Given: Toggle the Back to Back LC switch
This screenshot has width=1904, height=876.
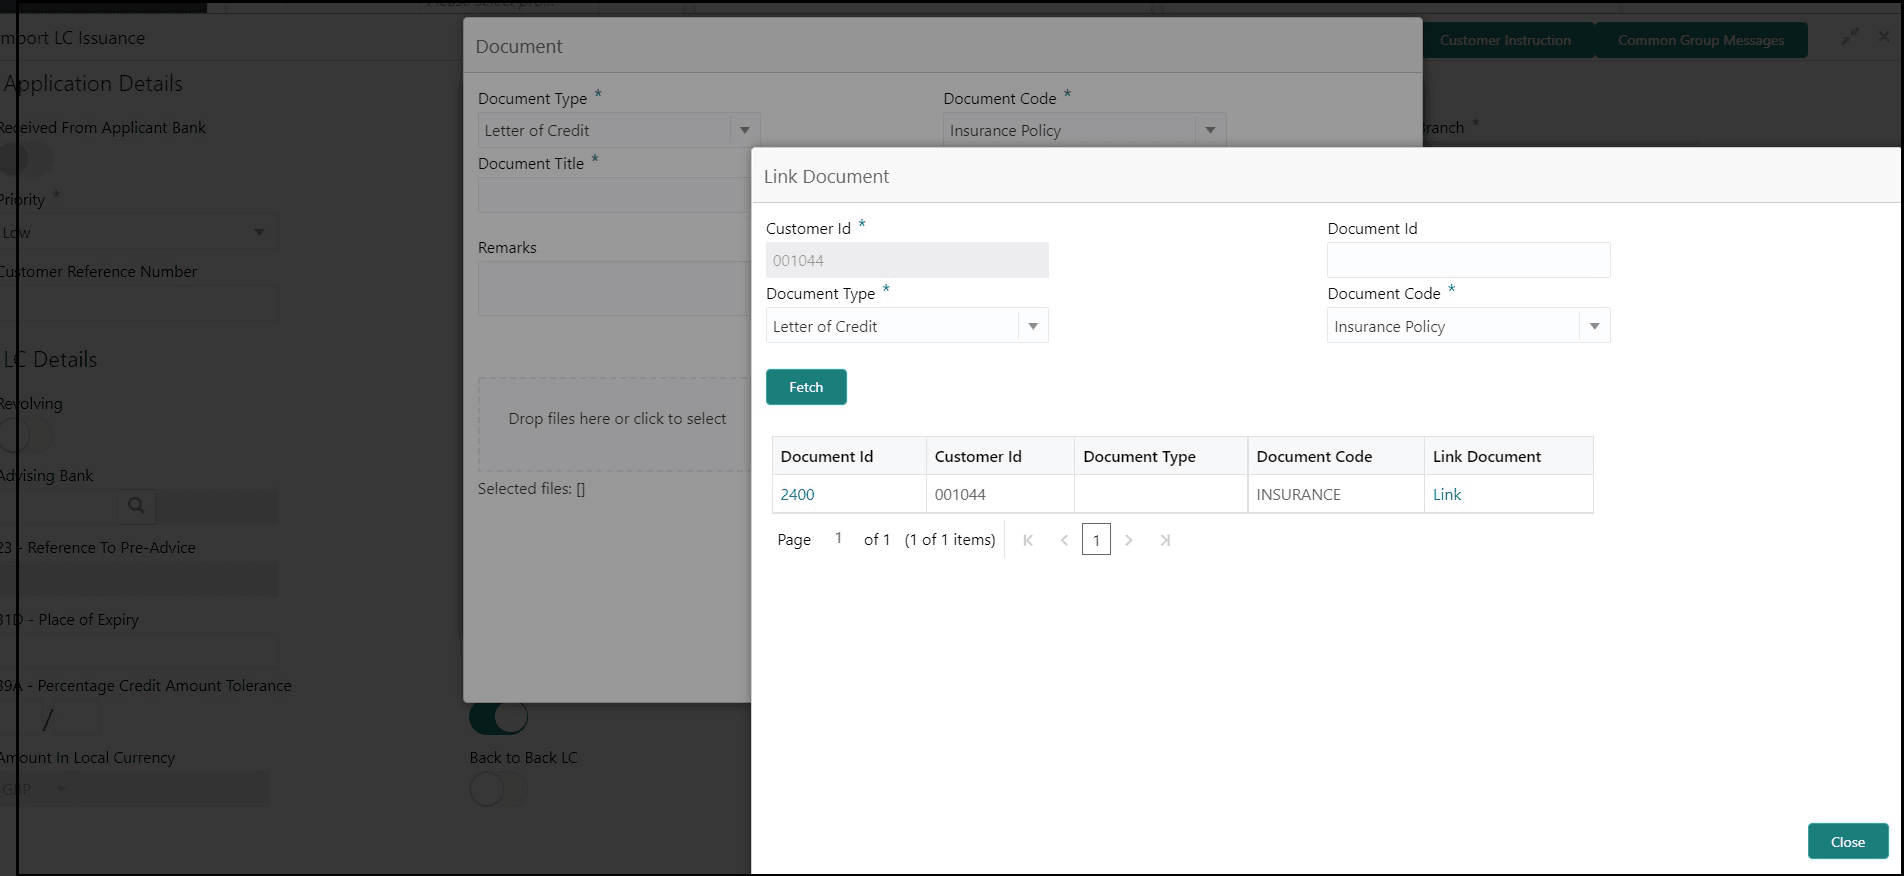Looking at the screenshot, I should [x=498, y=790].
